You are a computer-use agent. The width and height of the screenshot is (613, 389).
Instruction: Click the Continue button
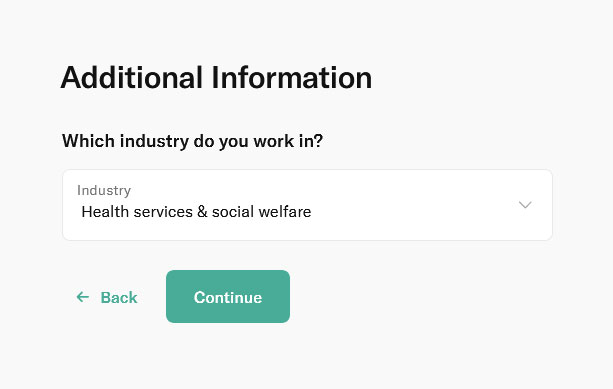click(x=228, y=296)
